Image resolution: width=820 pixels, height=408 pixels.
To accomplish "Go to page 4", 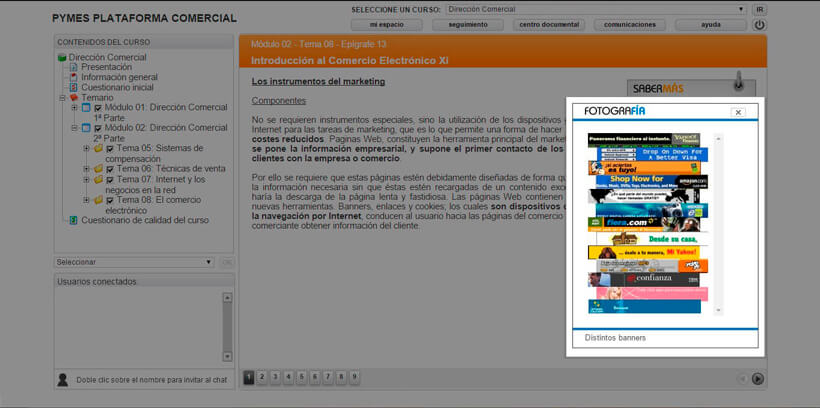I will tap(288, 378).
